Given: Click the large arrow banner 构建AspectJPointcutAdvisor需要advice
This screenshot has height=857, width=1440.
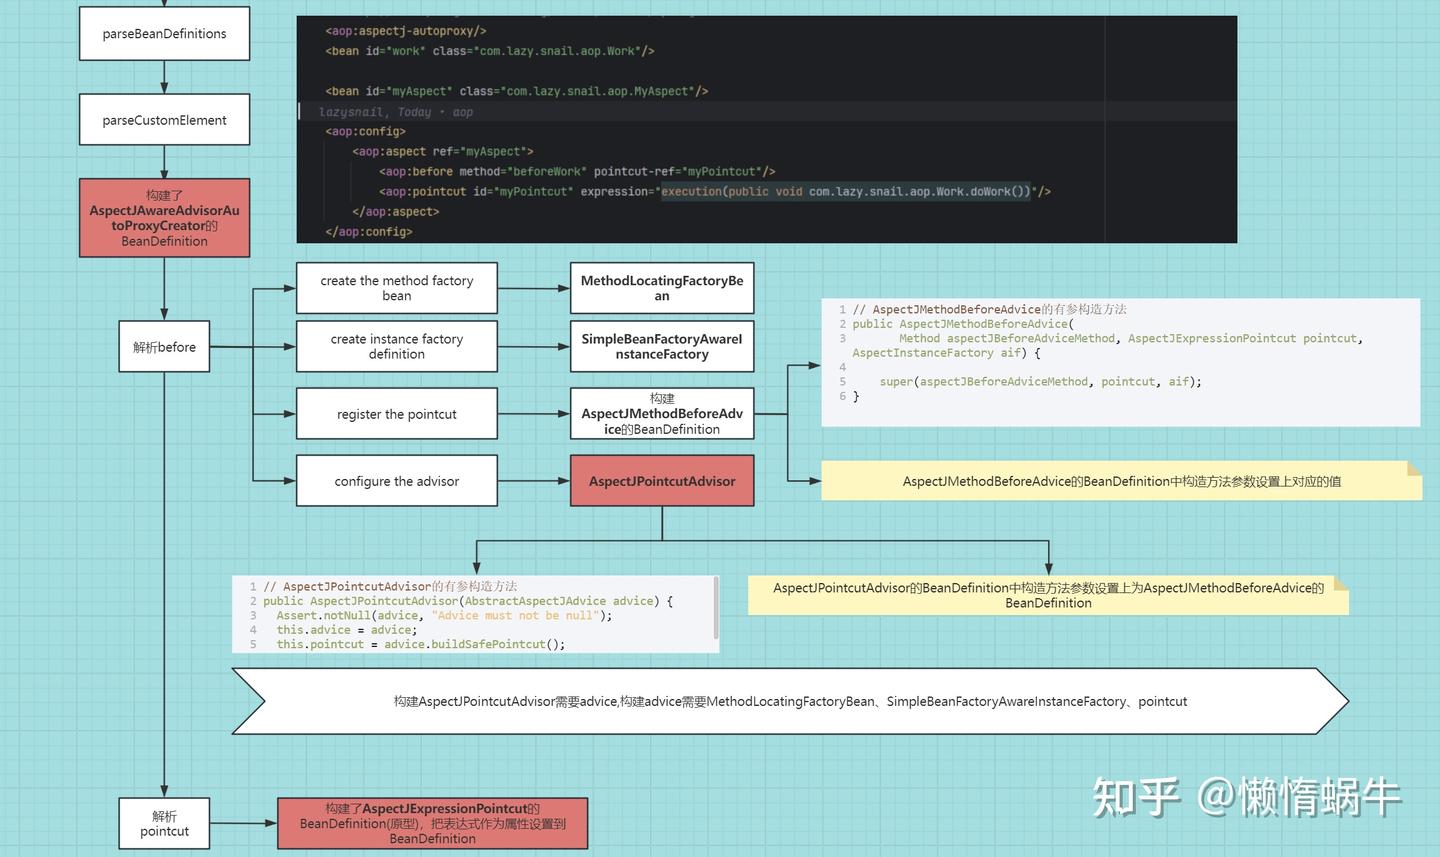Looking at the screenshot, I should [x=790, y=701].
